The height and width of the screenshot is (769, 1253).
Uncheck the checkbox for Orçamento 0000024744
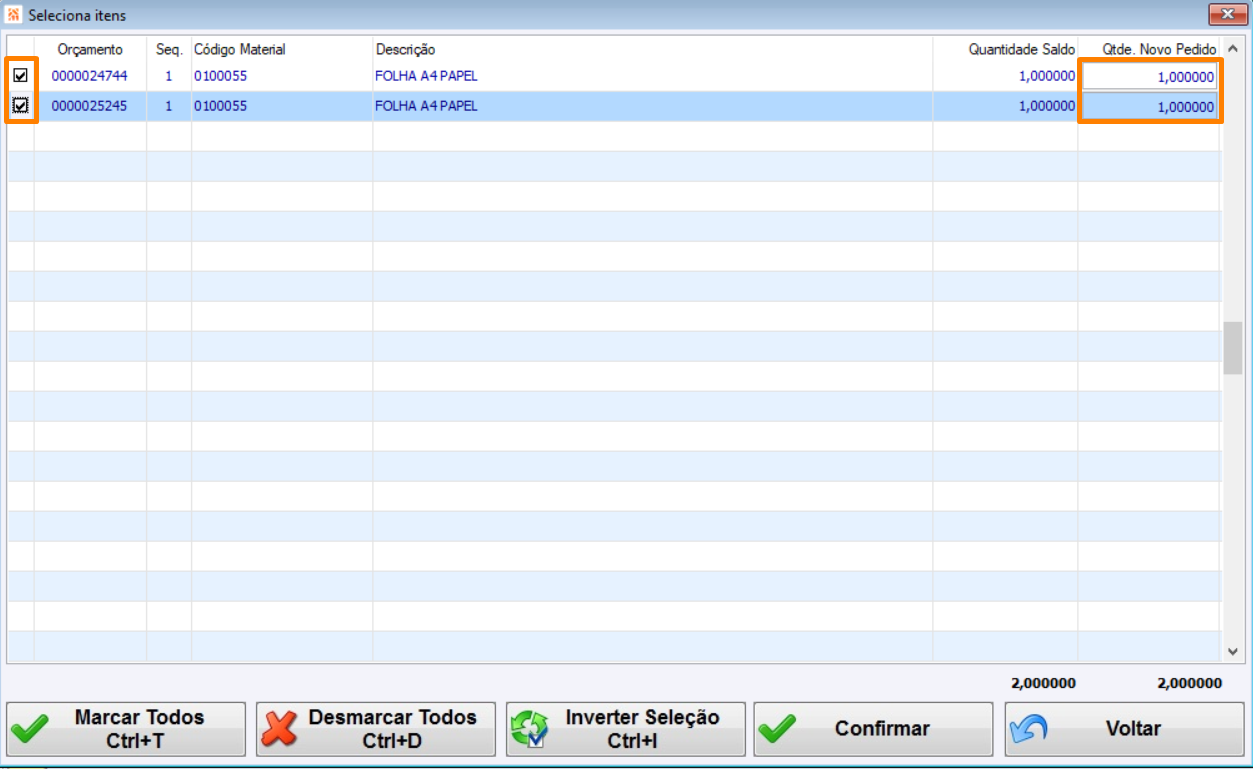20,75
